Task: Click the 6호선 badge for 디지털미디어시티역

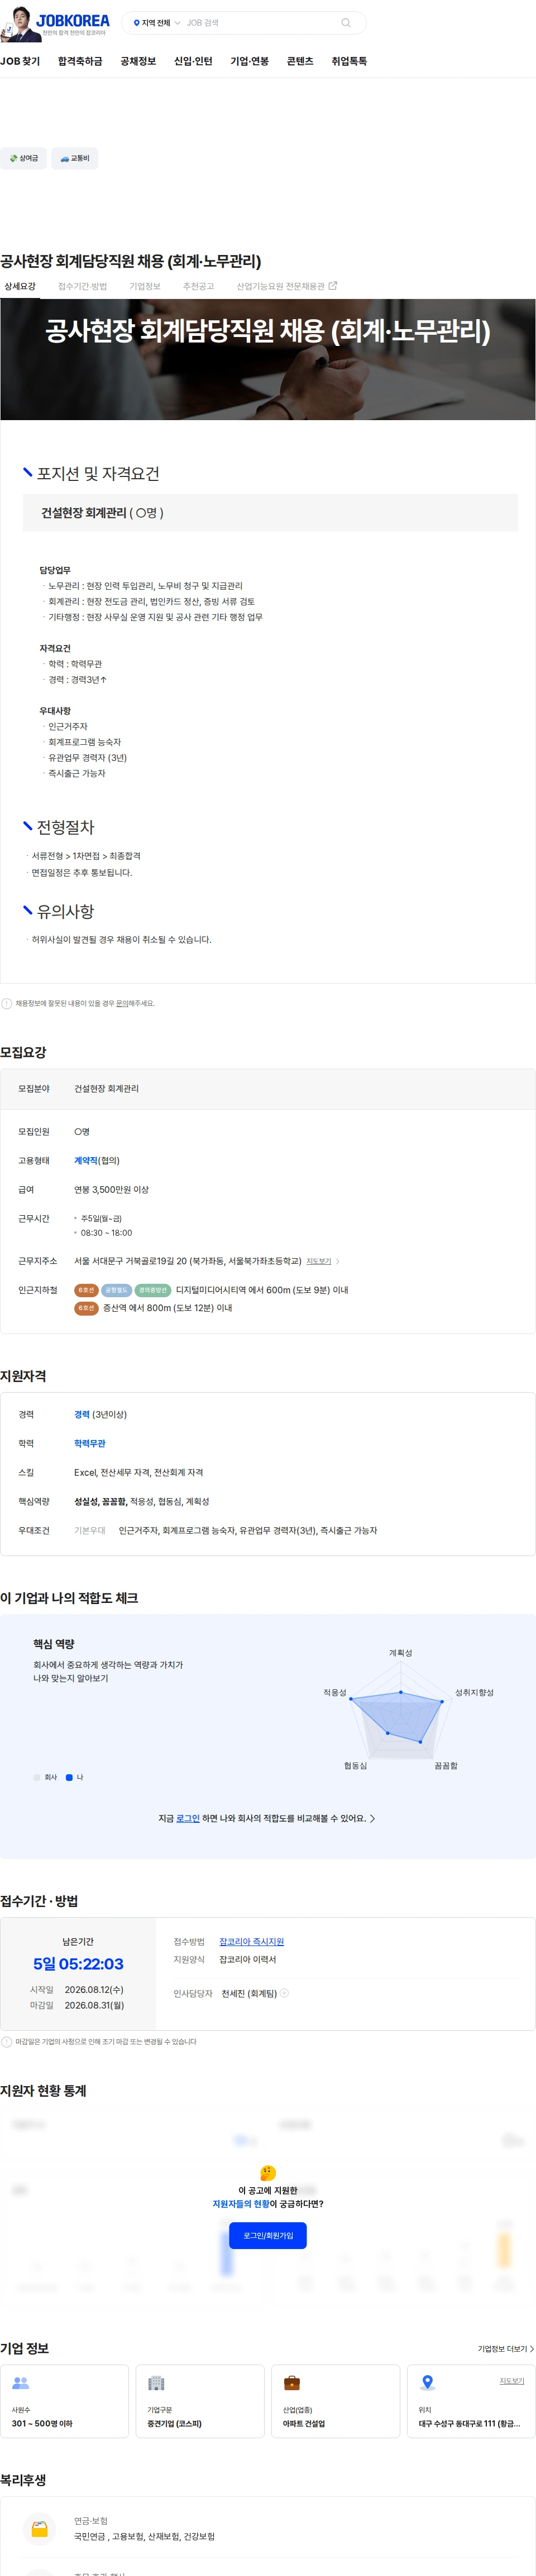Action: coord(86,1290)
